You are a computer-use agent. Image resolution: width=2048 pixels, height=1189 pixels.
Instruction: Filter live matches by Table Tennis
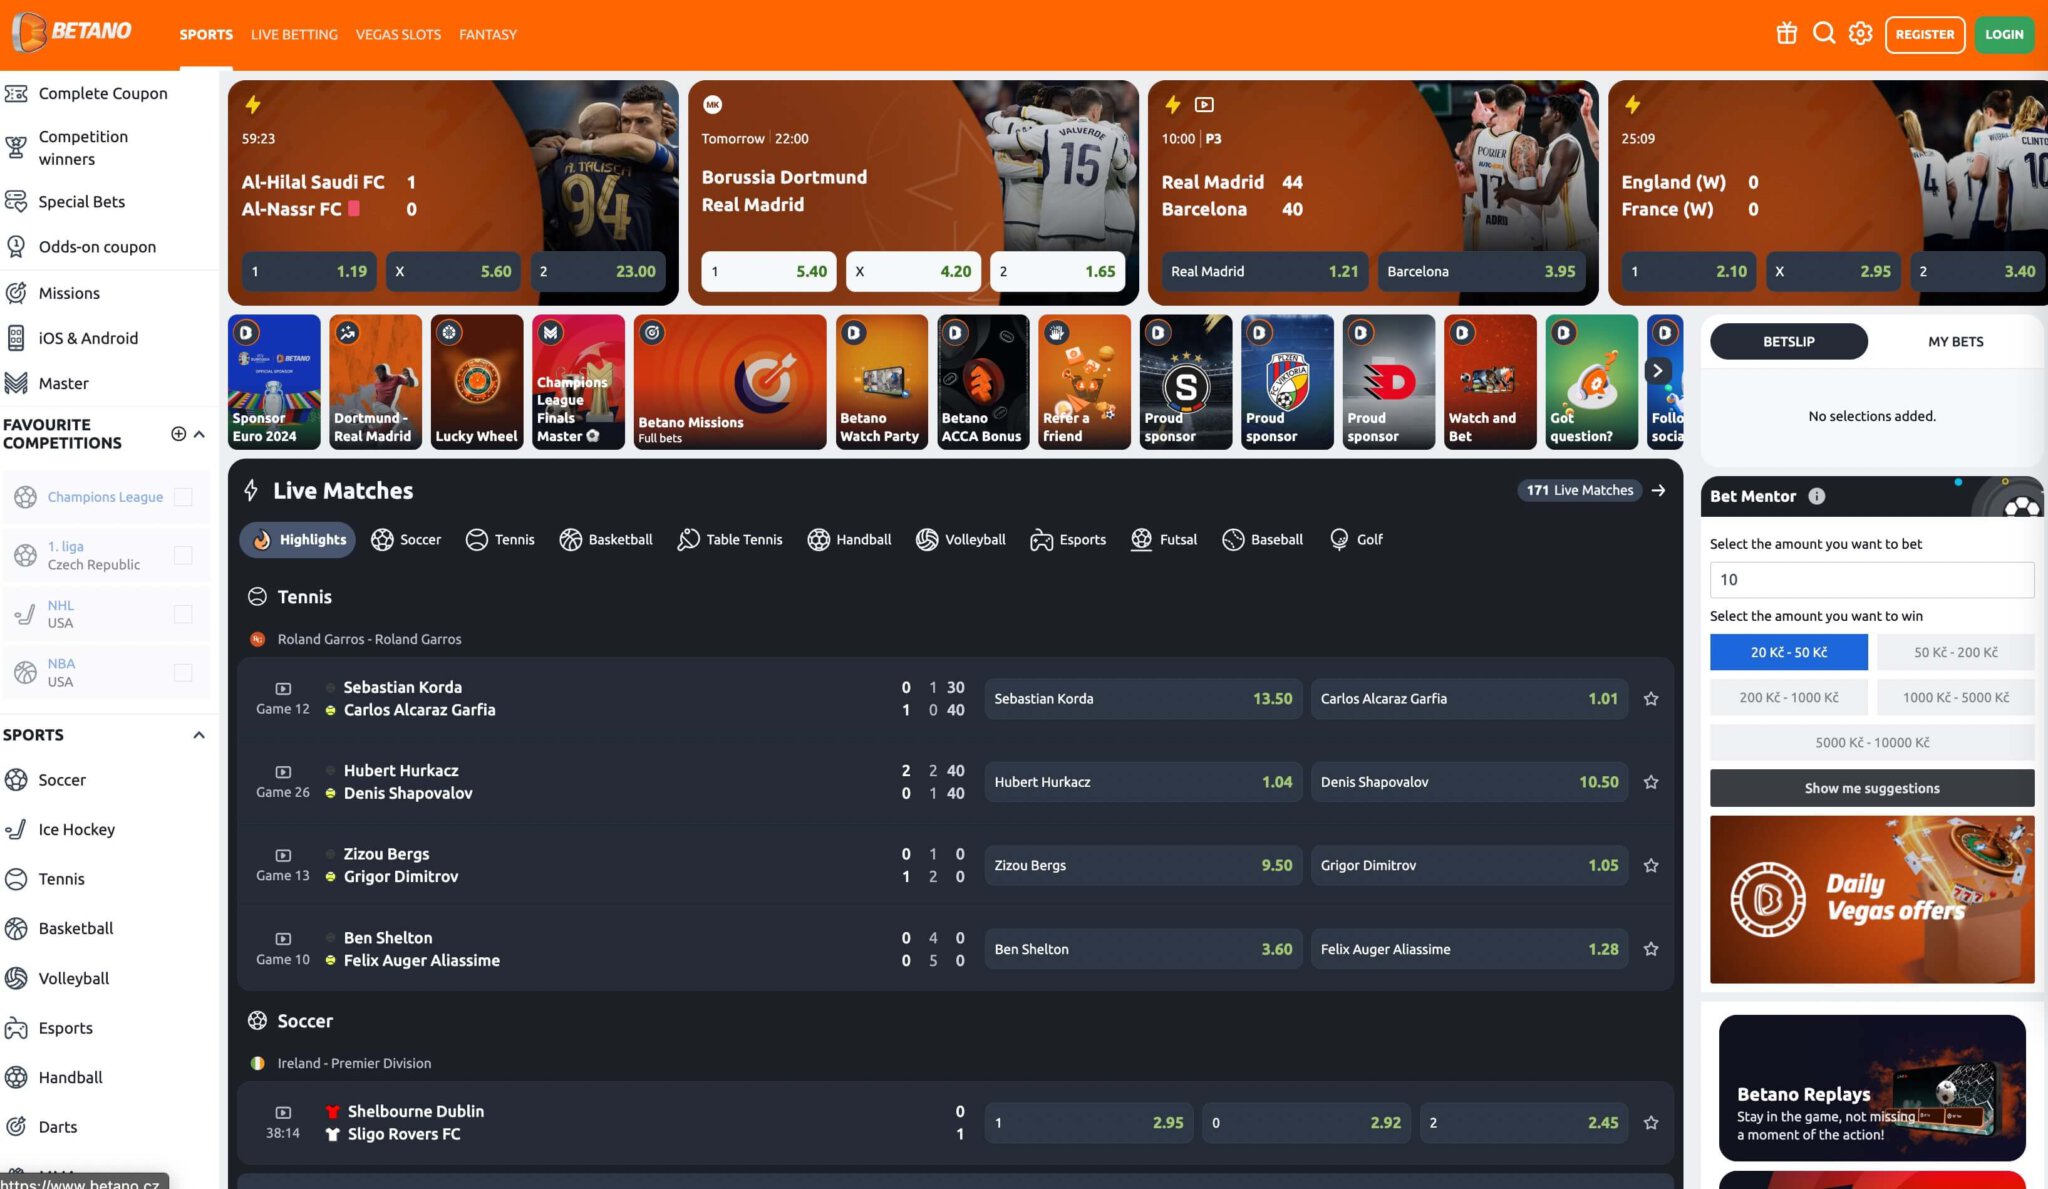coord(730,540)
